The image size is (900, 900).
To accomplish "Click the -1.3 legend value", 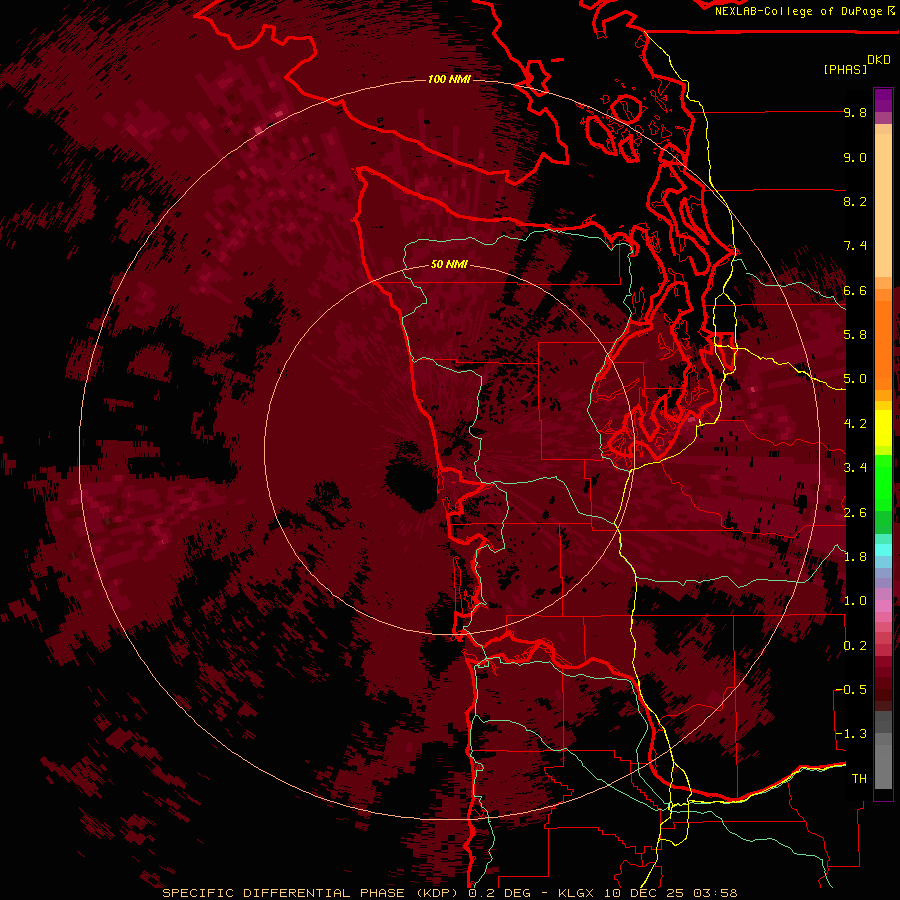I will point(852,734).
